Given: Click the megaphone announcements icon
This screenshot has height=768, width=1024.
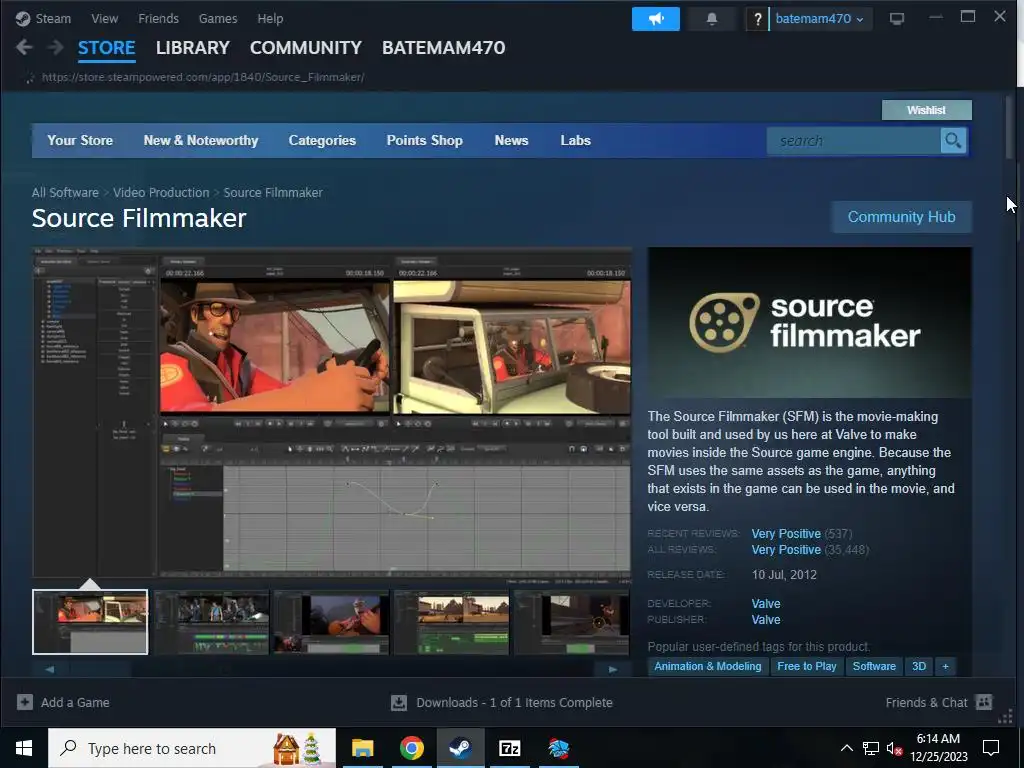Looking at the screenshot, I should click(x=656, y=19).
